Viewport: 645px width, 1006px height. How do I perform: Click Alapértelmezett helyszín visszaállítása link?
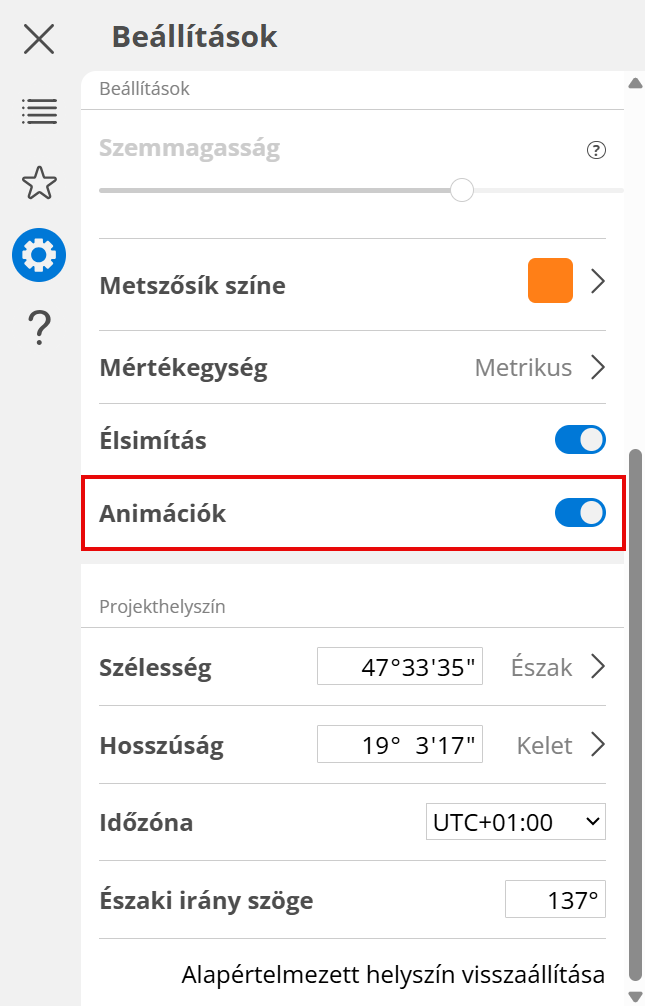pyautogui.click(x=393, y=973)
